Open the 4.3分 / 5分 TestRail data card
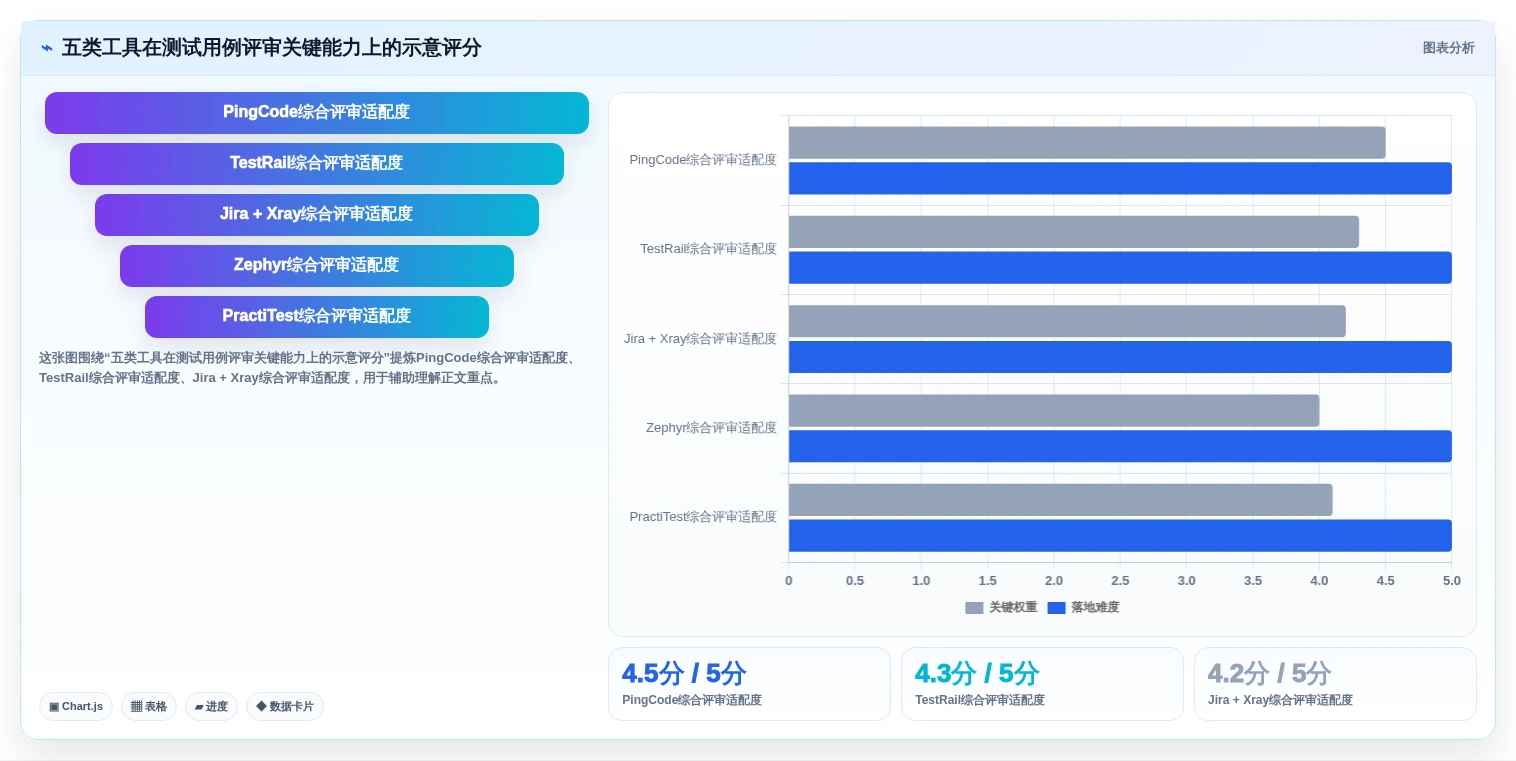Viewport: 1516px width, 761px height. point(1042,684)
